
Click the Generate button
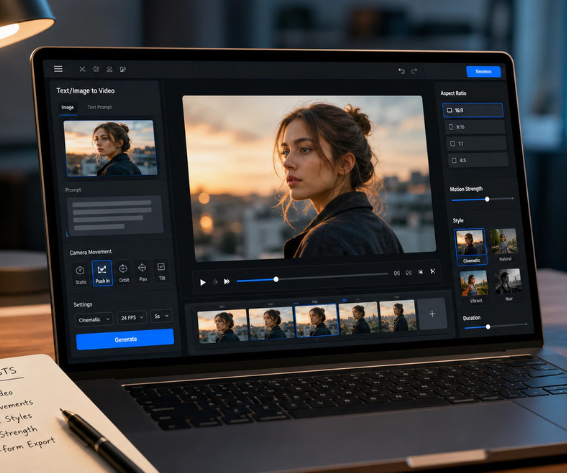coord(125,339)
